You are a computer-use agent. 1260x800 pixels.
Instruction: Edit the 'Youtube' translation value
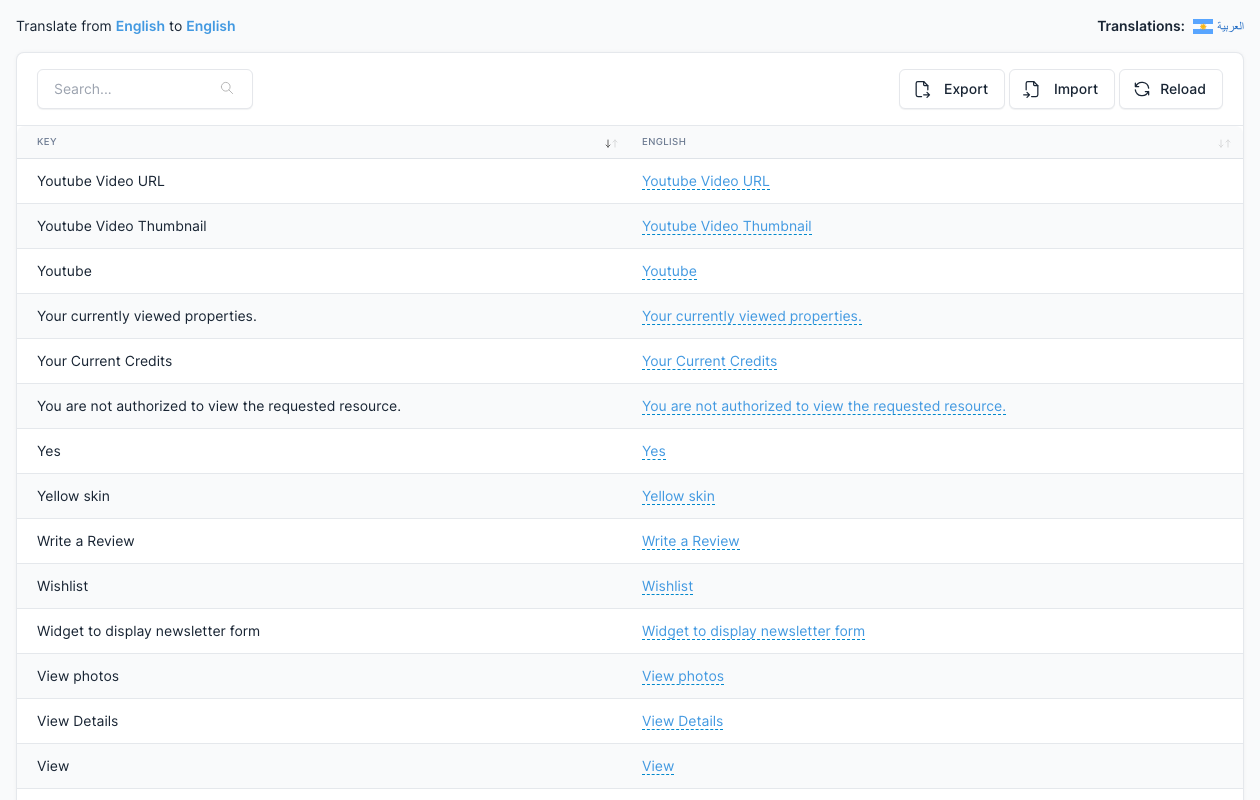pyautogui.click(x=669, y=271)
